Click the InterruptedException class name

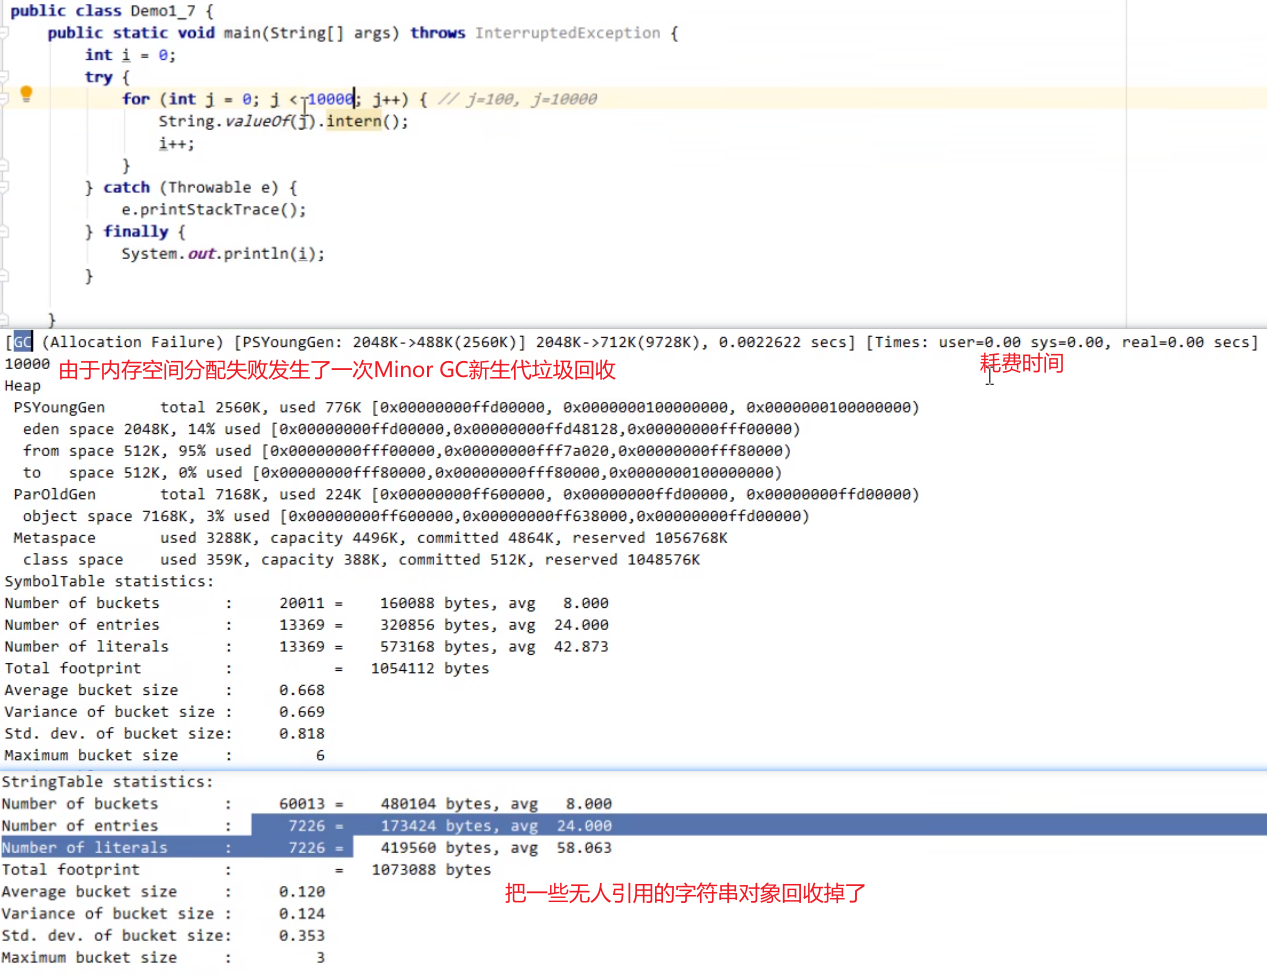tap(567, 33)
